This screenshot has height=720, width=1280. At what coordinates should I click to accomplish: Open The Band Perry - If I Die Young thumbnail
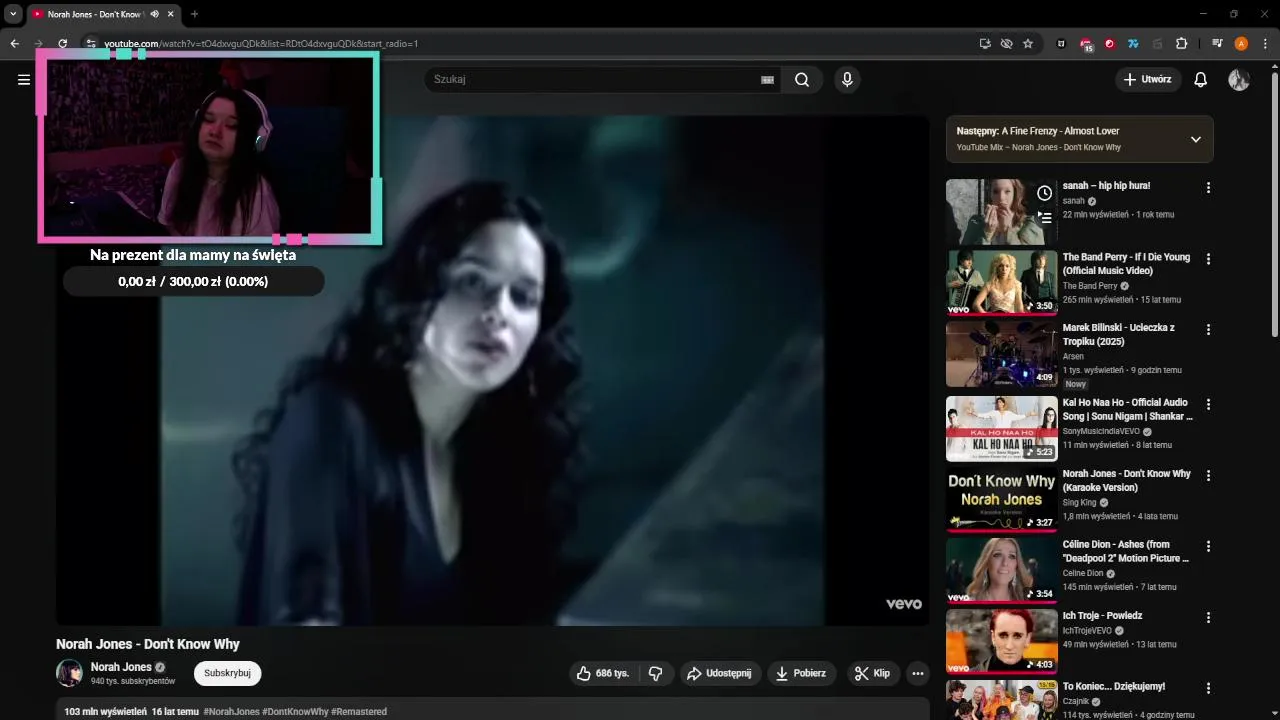coord(1001,283)
